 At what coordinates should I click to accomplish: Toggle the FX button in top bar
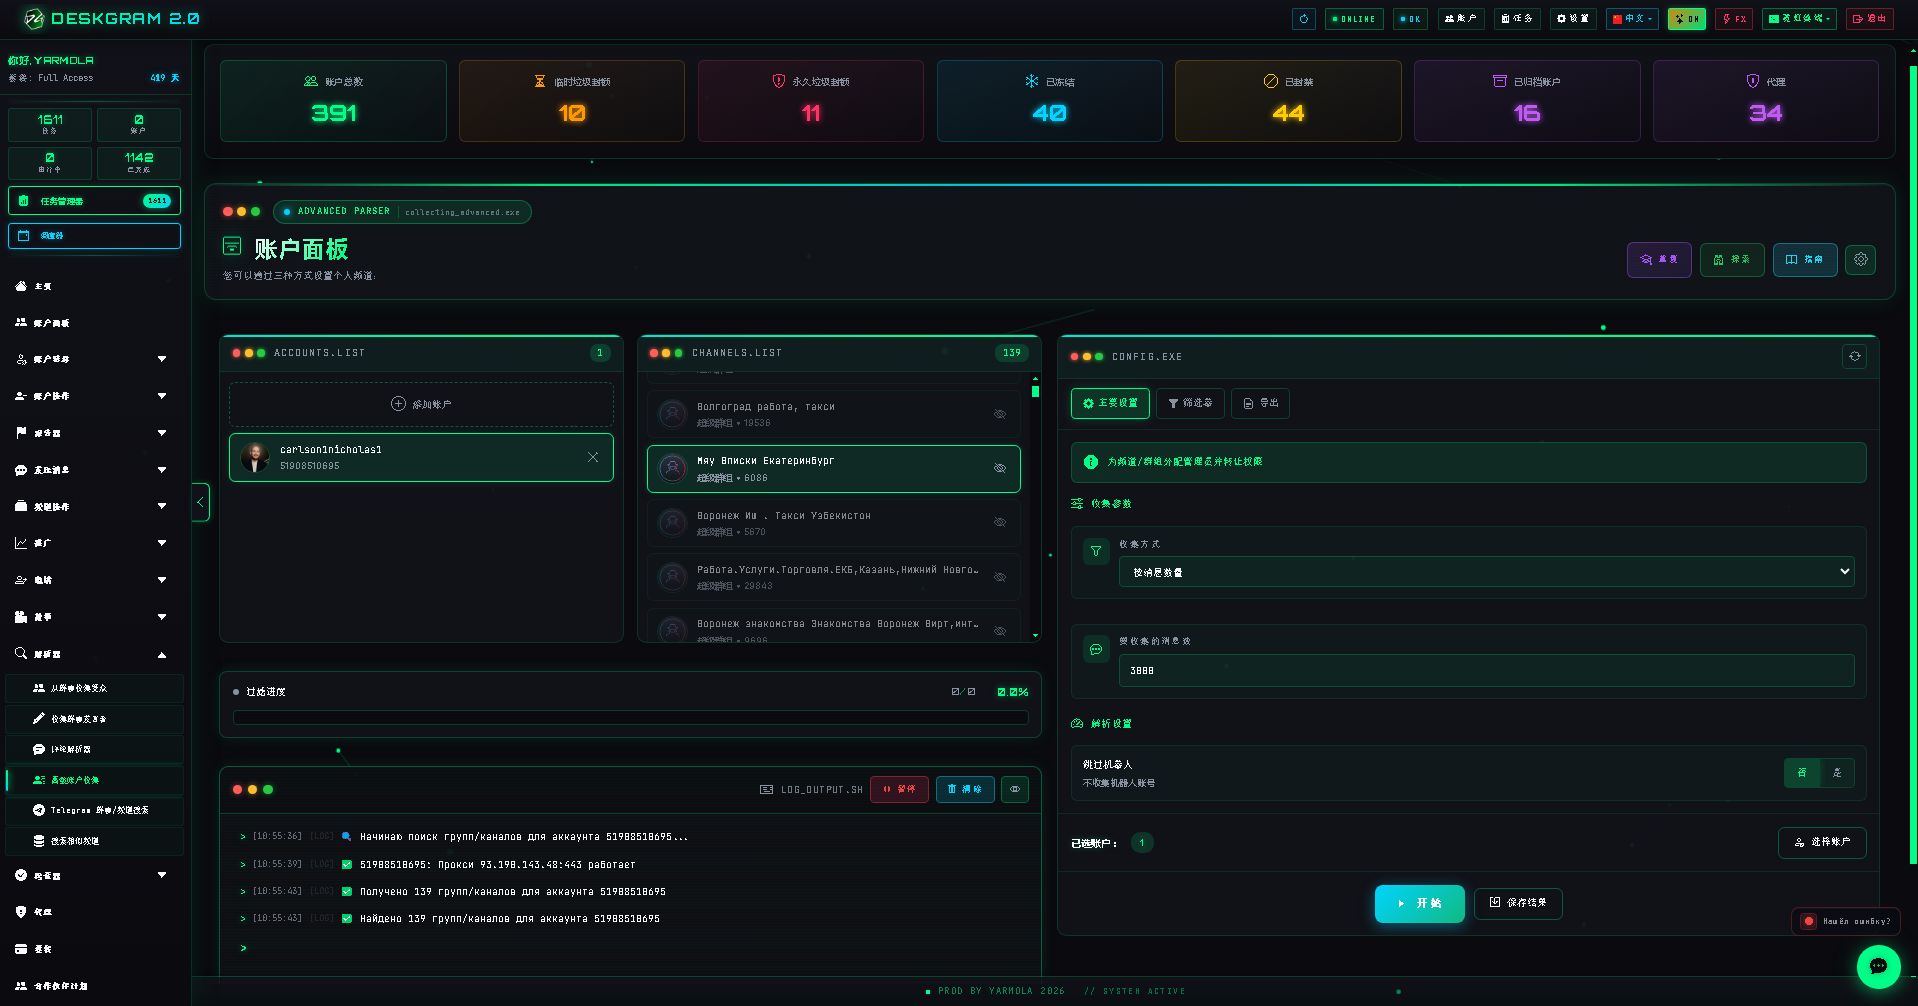tap(1734, 19)
